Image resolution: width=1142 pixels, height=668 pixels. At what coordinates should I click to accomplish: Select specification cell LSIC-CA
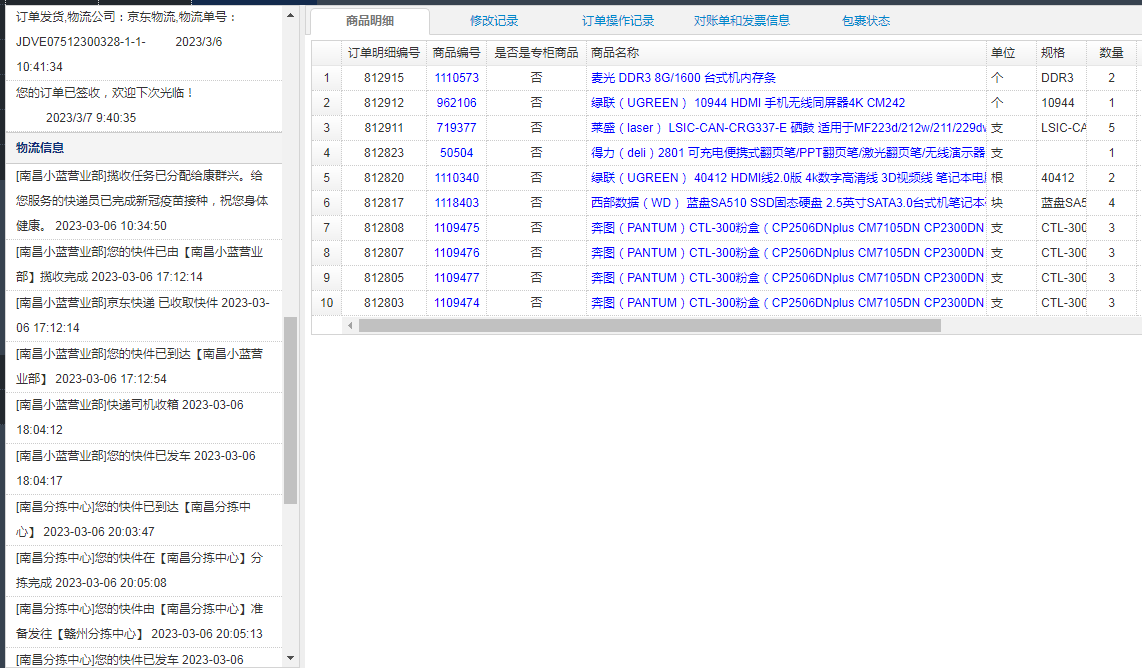(1061, 127)
